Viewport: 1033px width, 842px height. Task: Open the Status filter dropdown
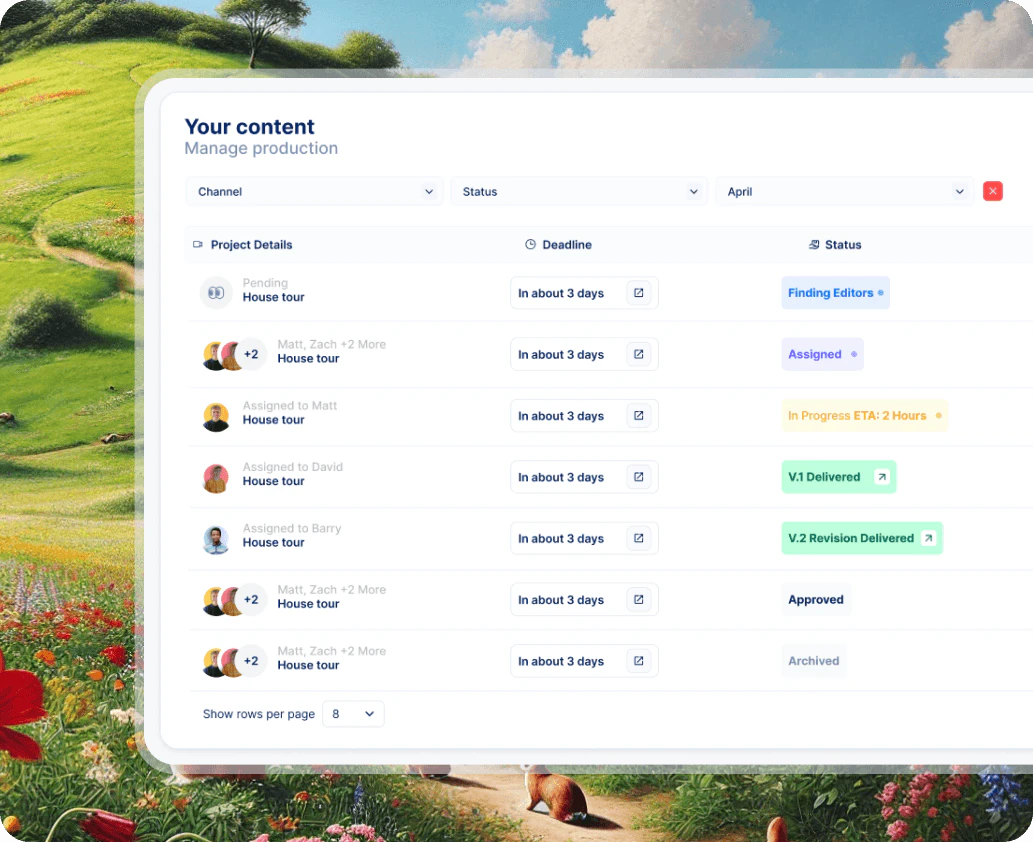click(x=579, y=192)
